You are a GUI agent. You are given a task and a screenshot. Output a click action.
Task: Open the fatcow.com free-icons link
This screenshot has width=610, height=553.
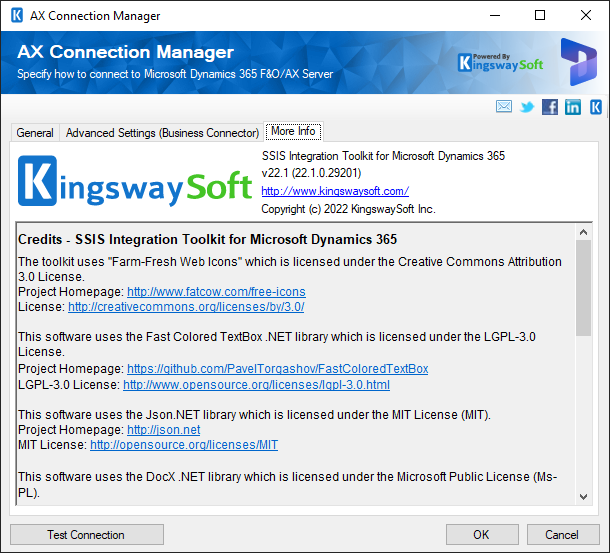[216, 291]
